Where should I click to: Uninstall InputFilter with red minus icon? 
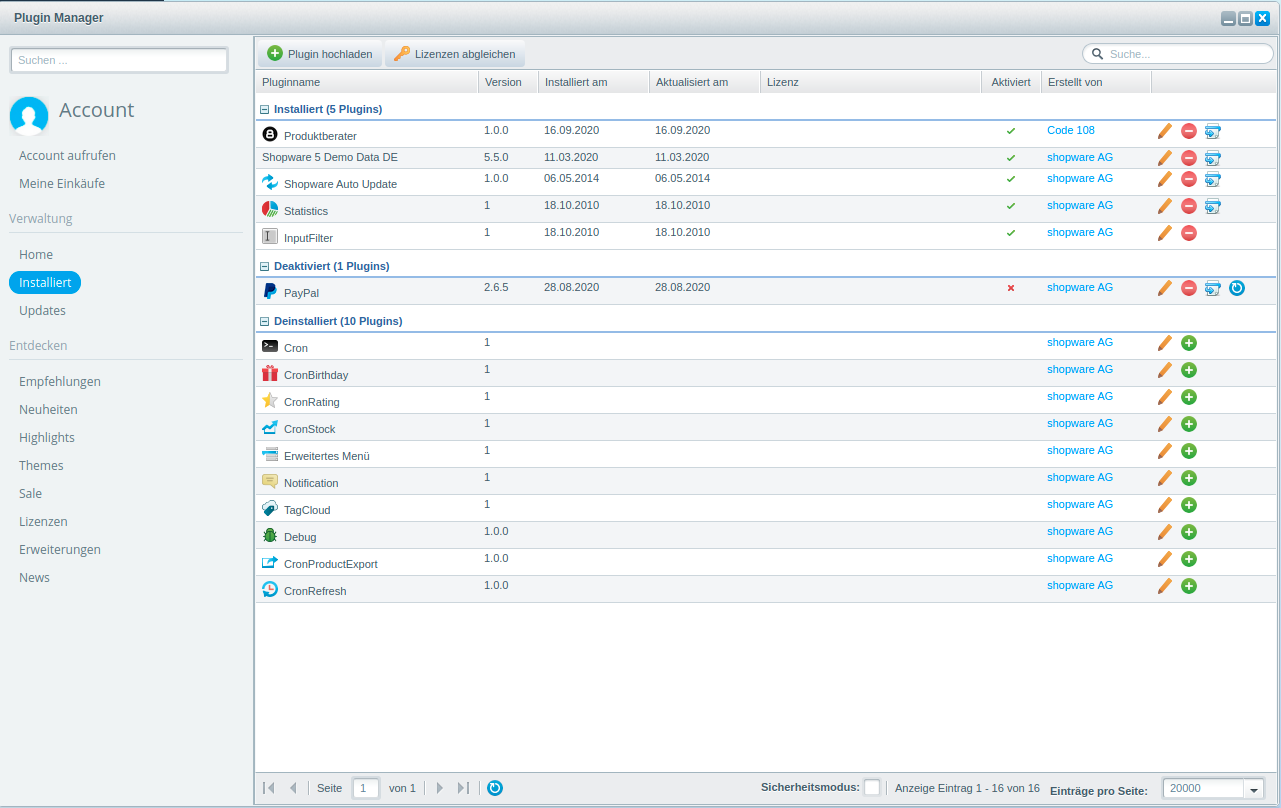pyautogui.click(x=1189, y=233)
